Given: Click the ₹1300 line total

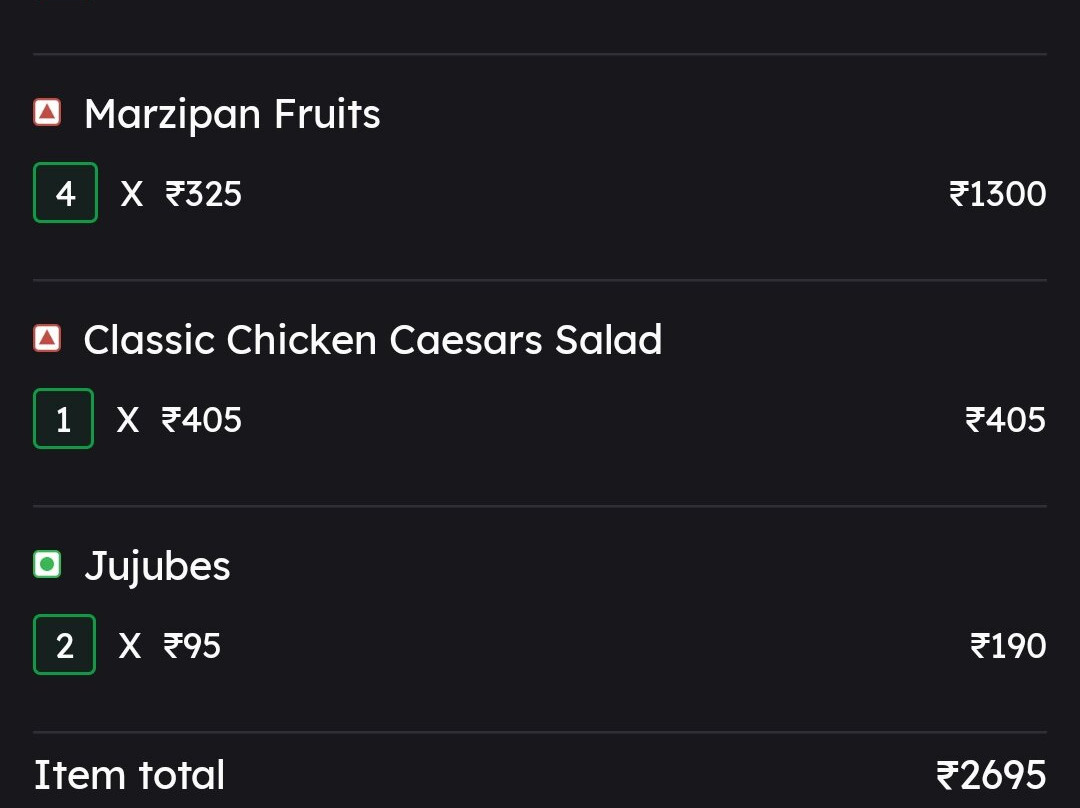Looking at the screenshot, I should tap(997, 194).
